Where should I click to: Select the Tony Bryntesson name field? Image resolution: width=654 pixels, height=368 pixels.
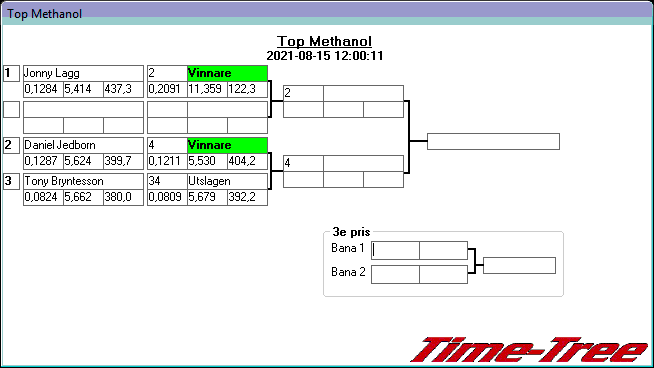pos(83,181)
